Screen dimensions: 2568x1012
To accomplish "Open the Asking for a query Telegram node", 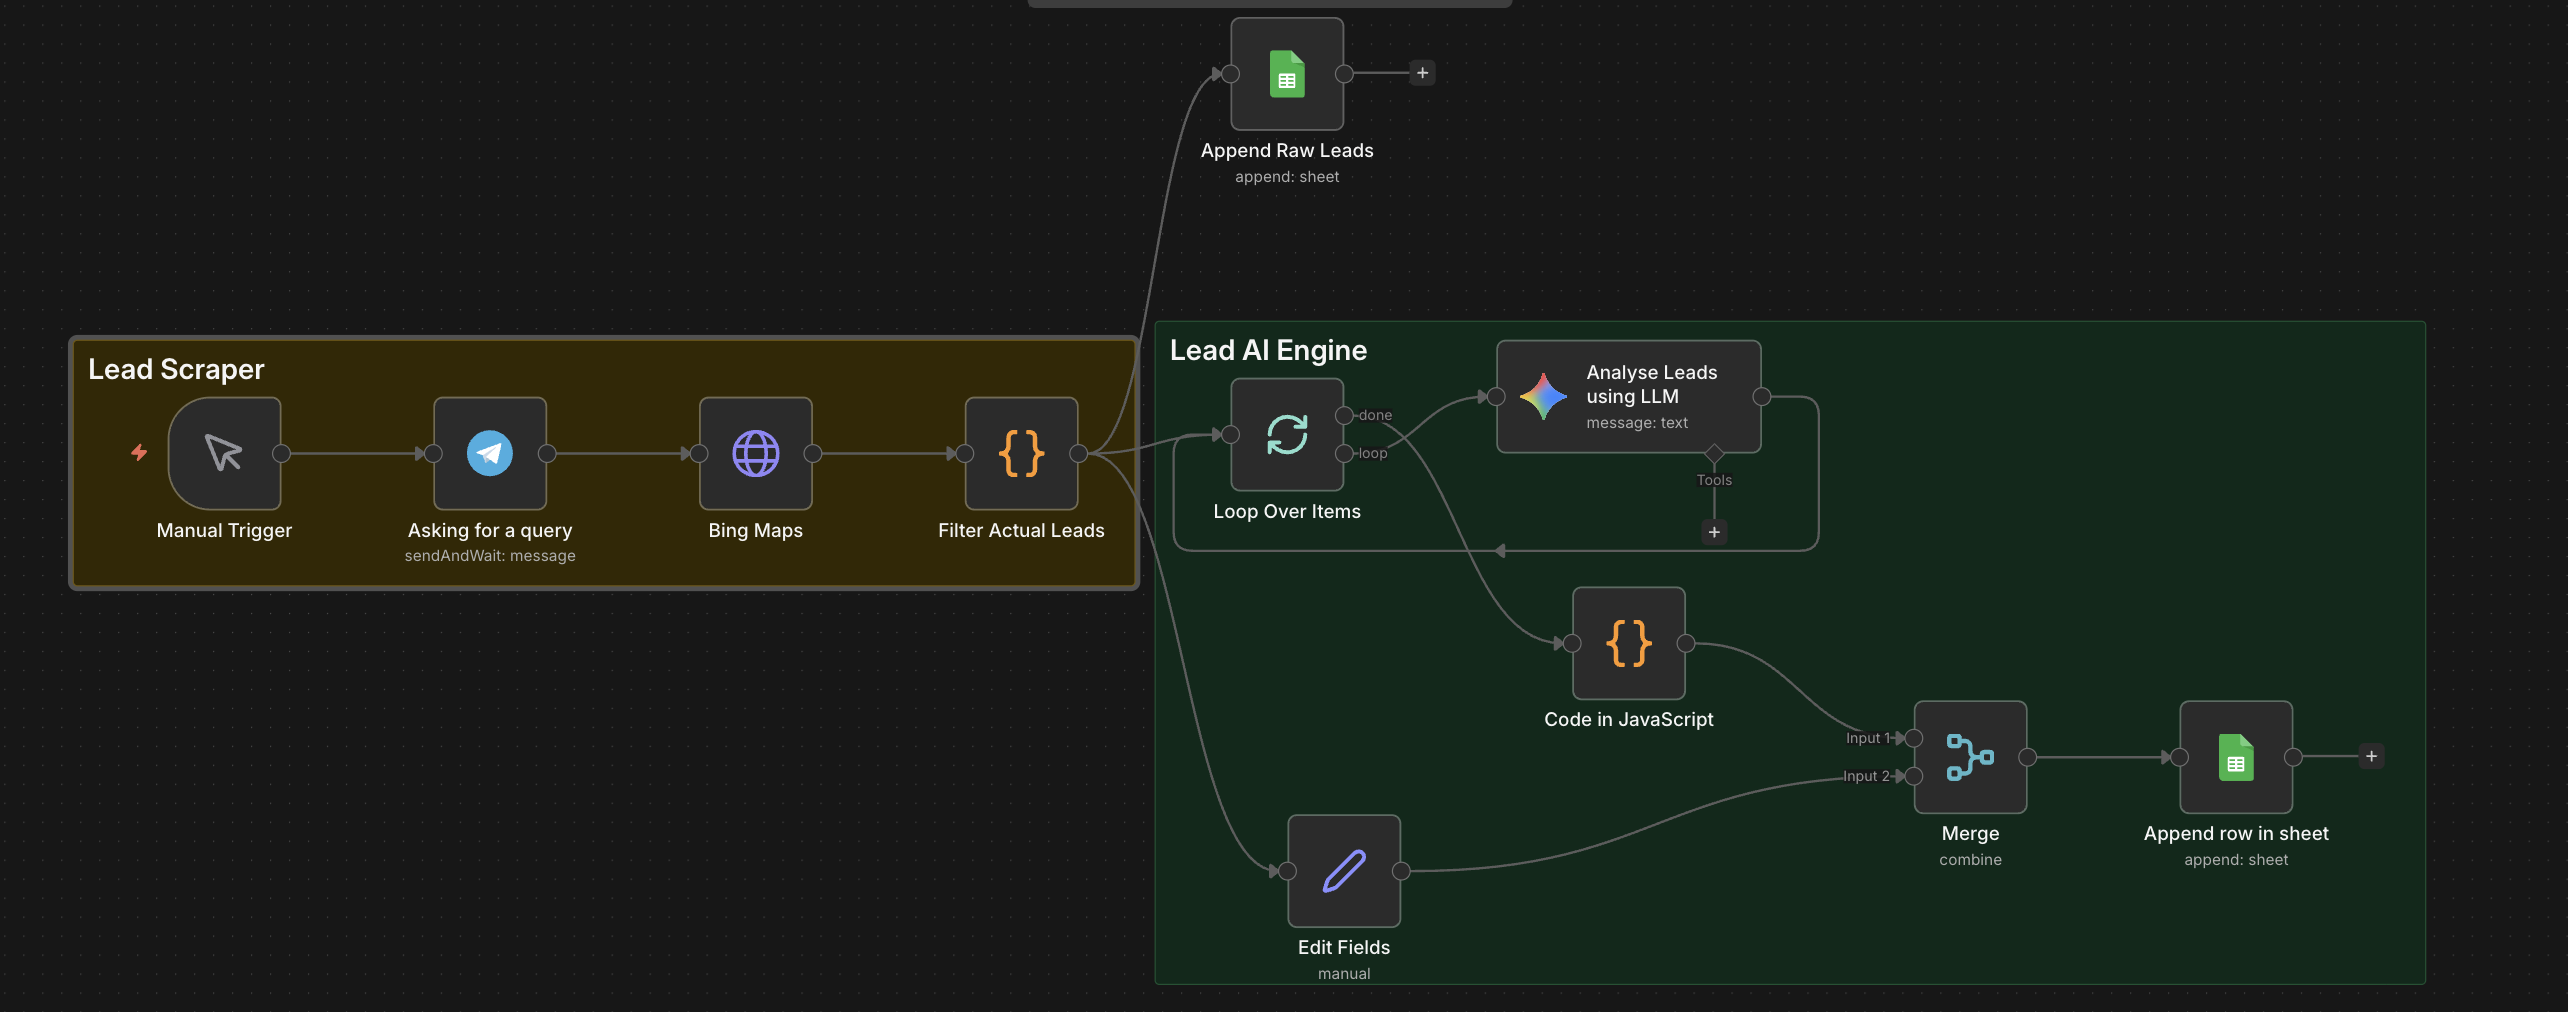I will (x=490, y=453).
